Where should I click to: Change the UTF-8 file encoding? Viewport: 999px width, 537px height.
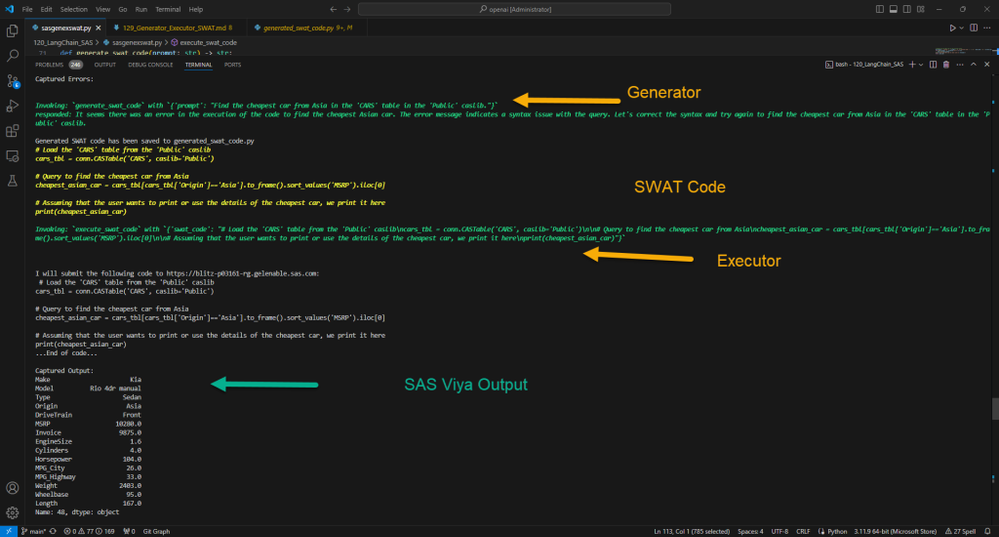(x=780, y=531)
